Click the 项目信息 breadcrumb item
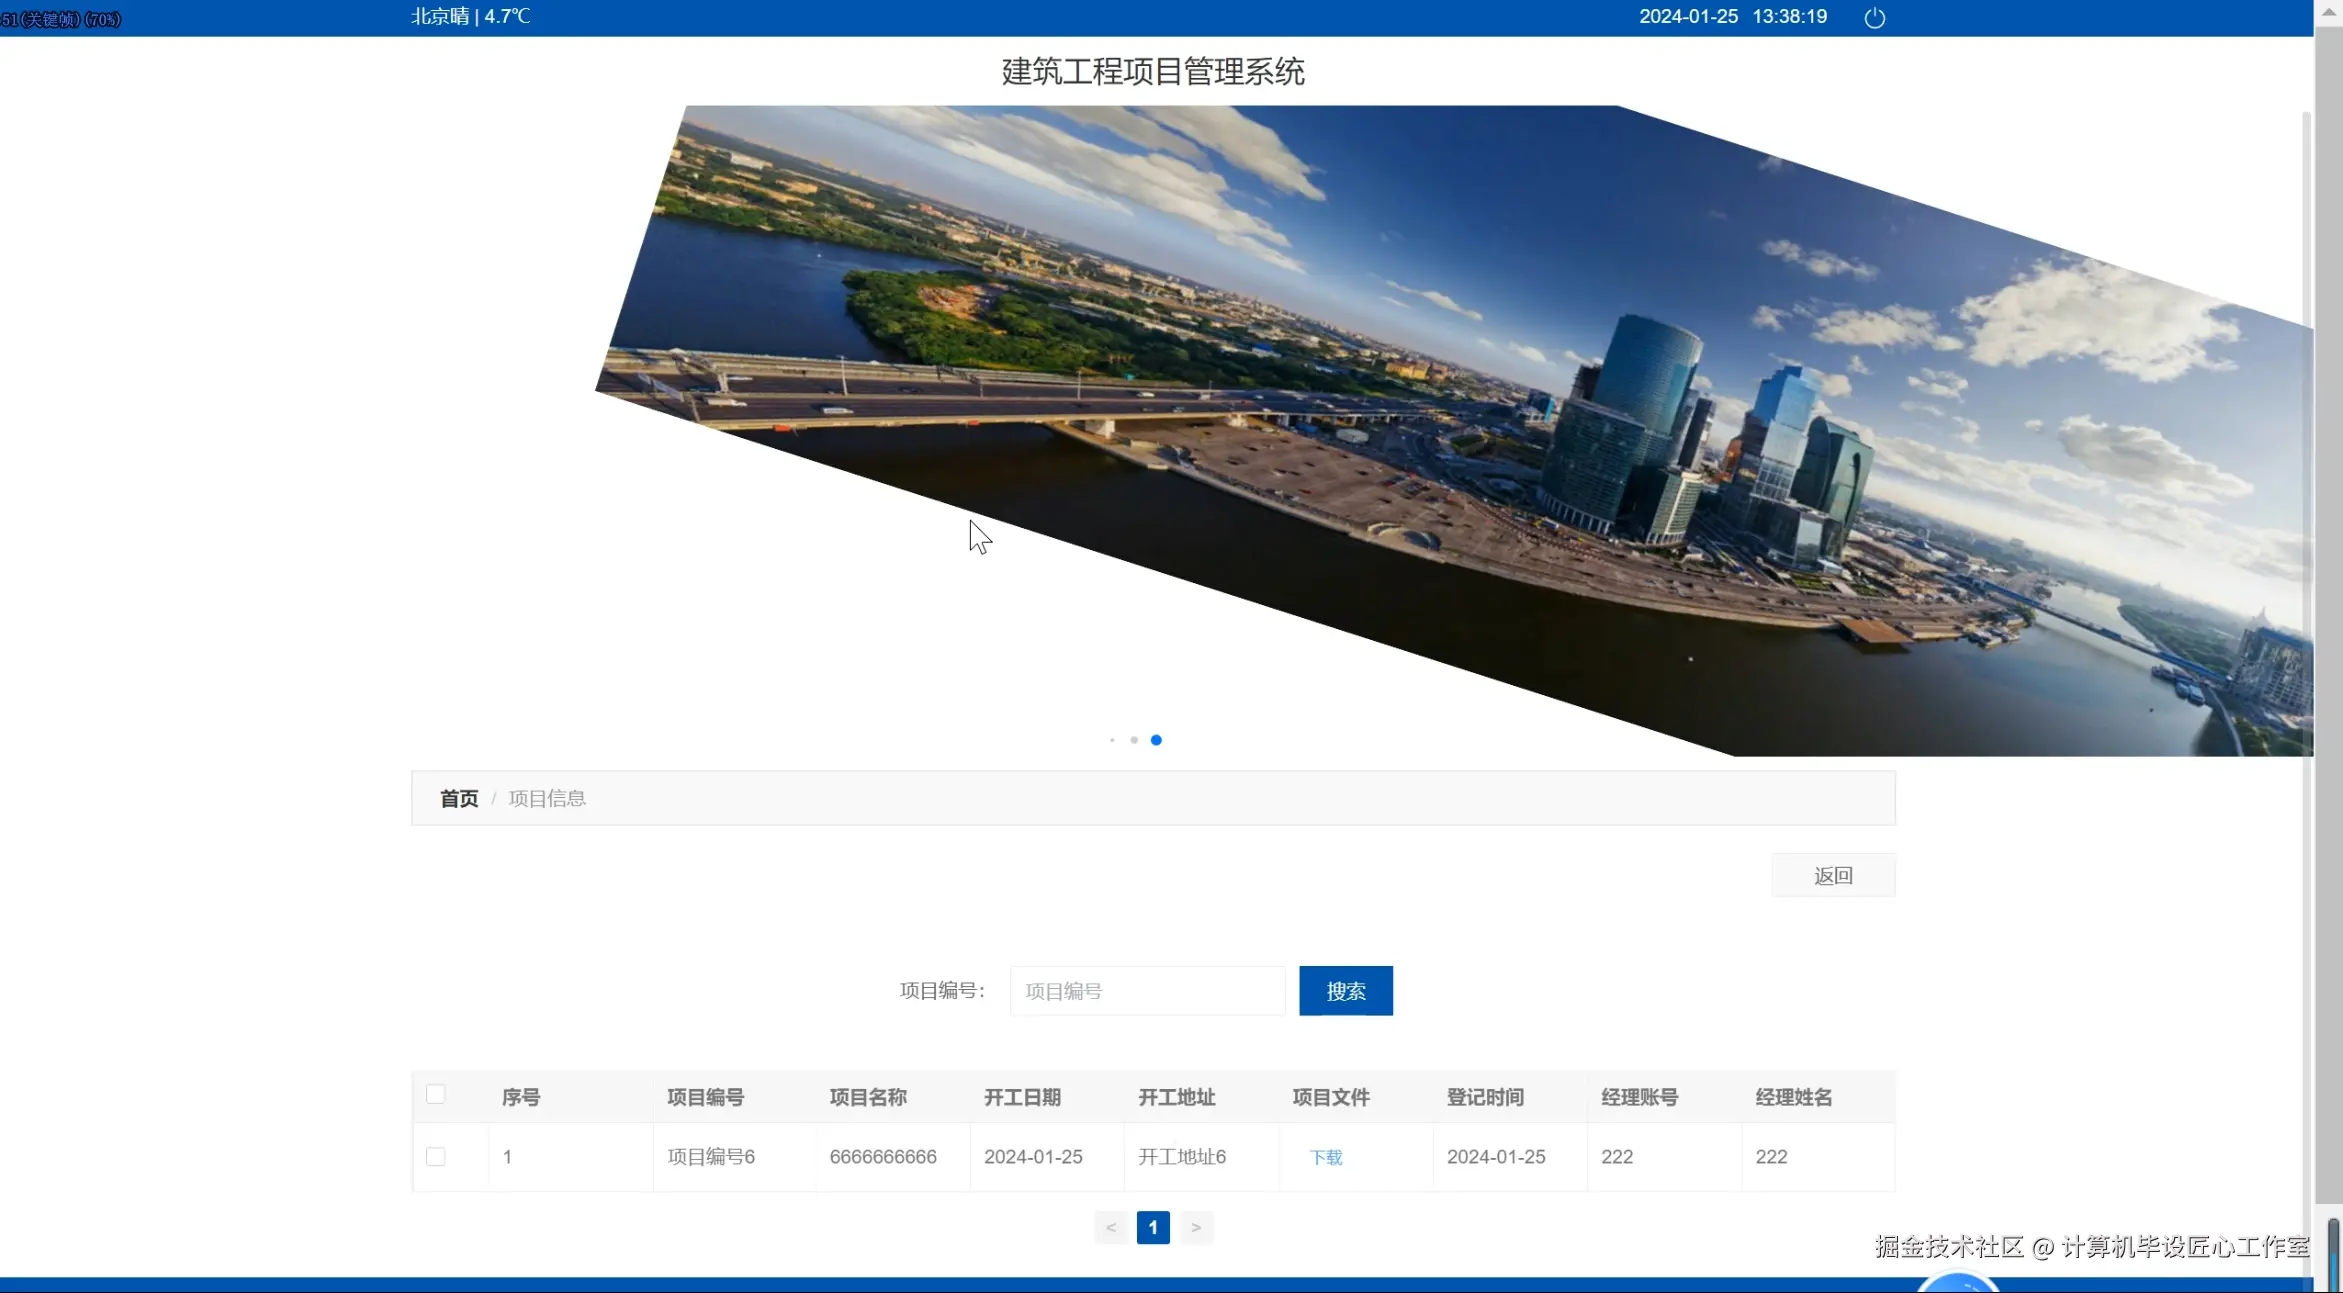The image size is (2343, 1293). 547,798
